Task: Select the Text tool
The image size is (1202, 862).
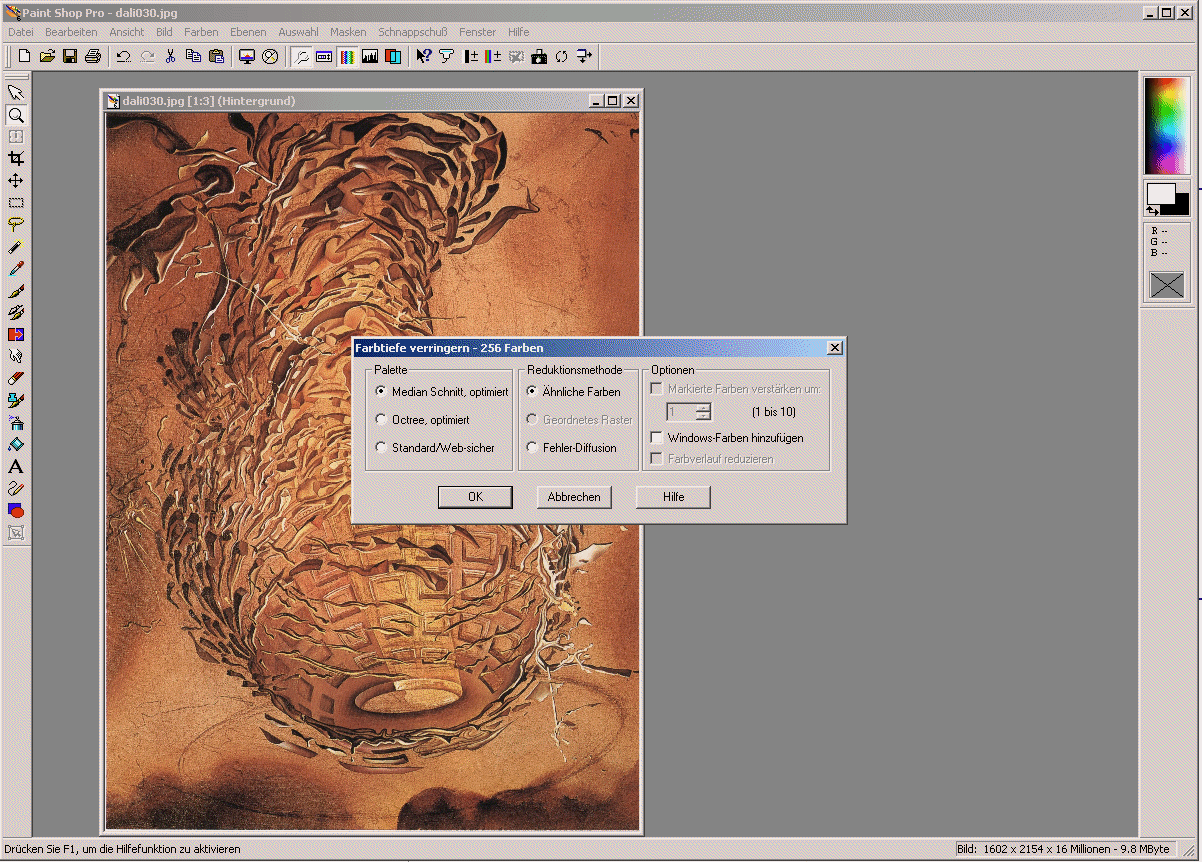Action: tap(16, 466)
